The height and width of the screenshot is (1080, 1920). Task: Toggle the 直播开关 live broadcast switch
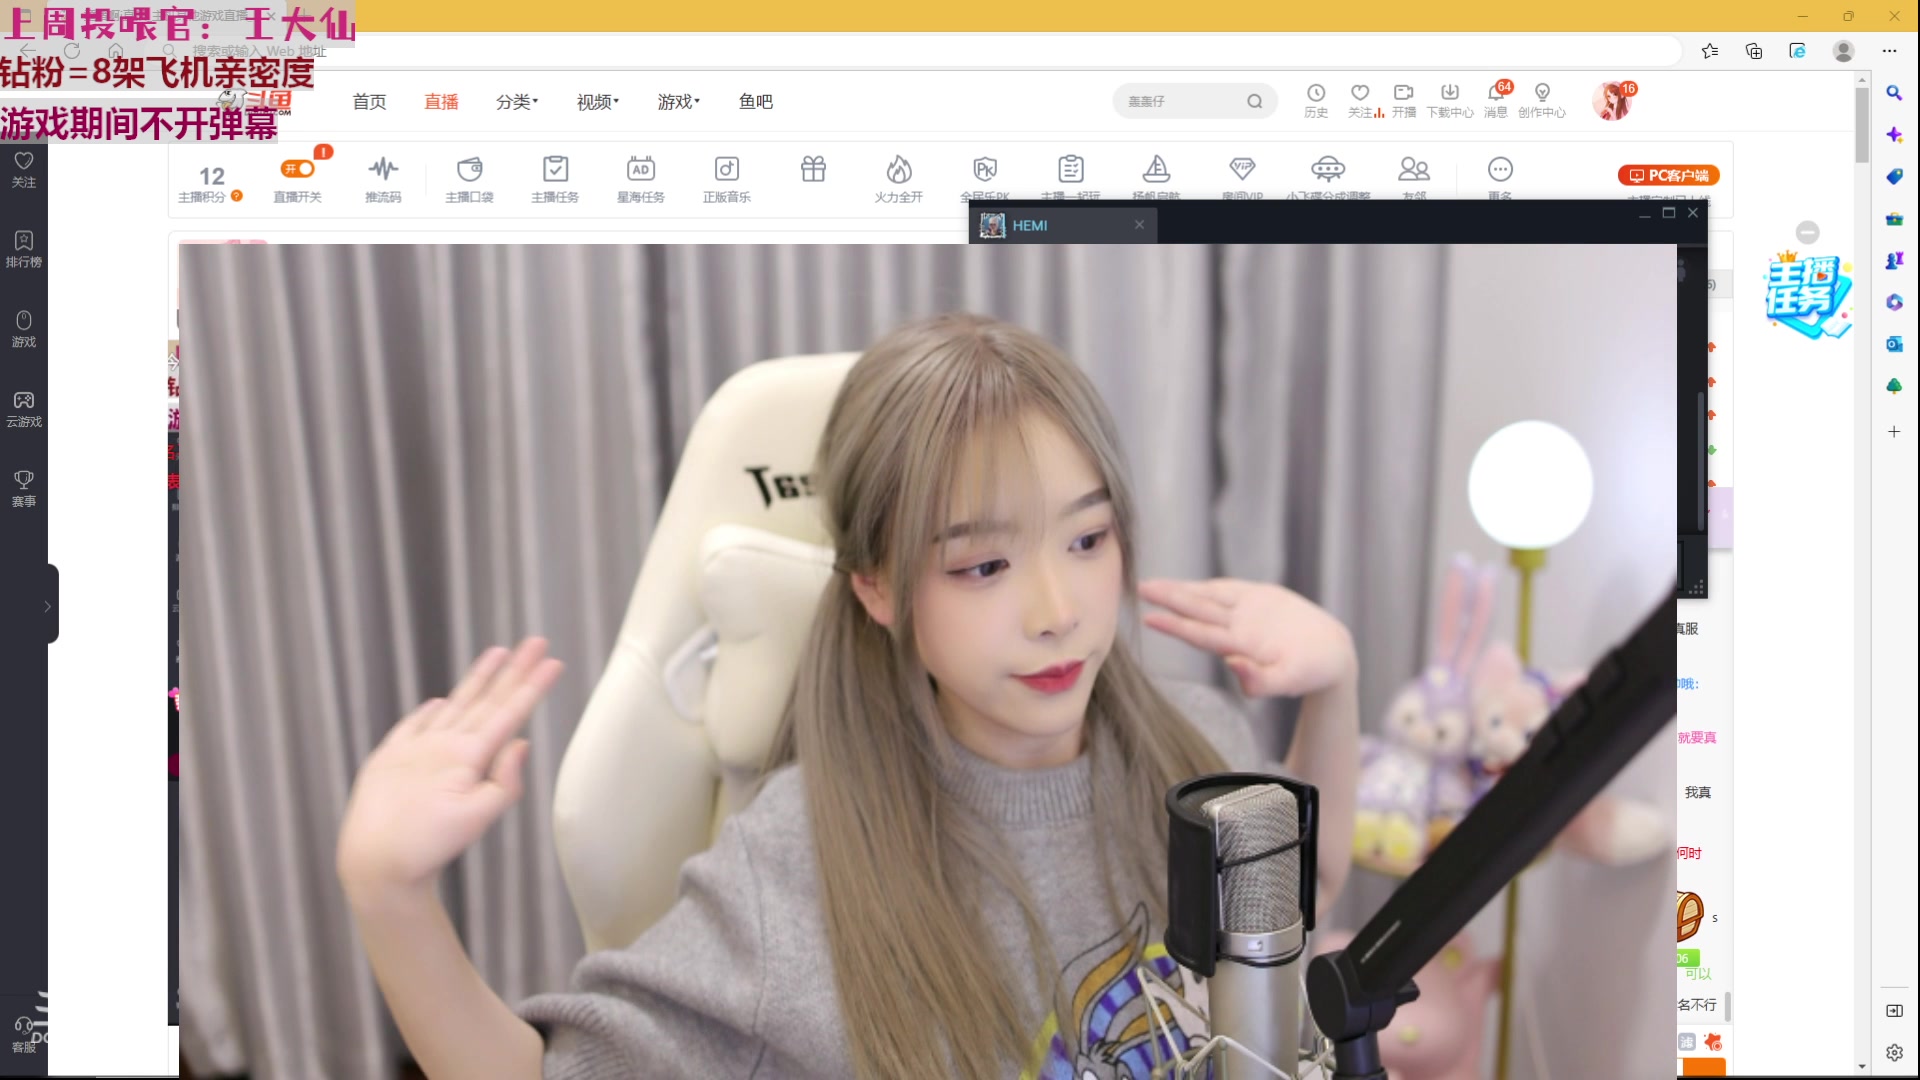298,169
